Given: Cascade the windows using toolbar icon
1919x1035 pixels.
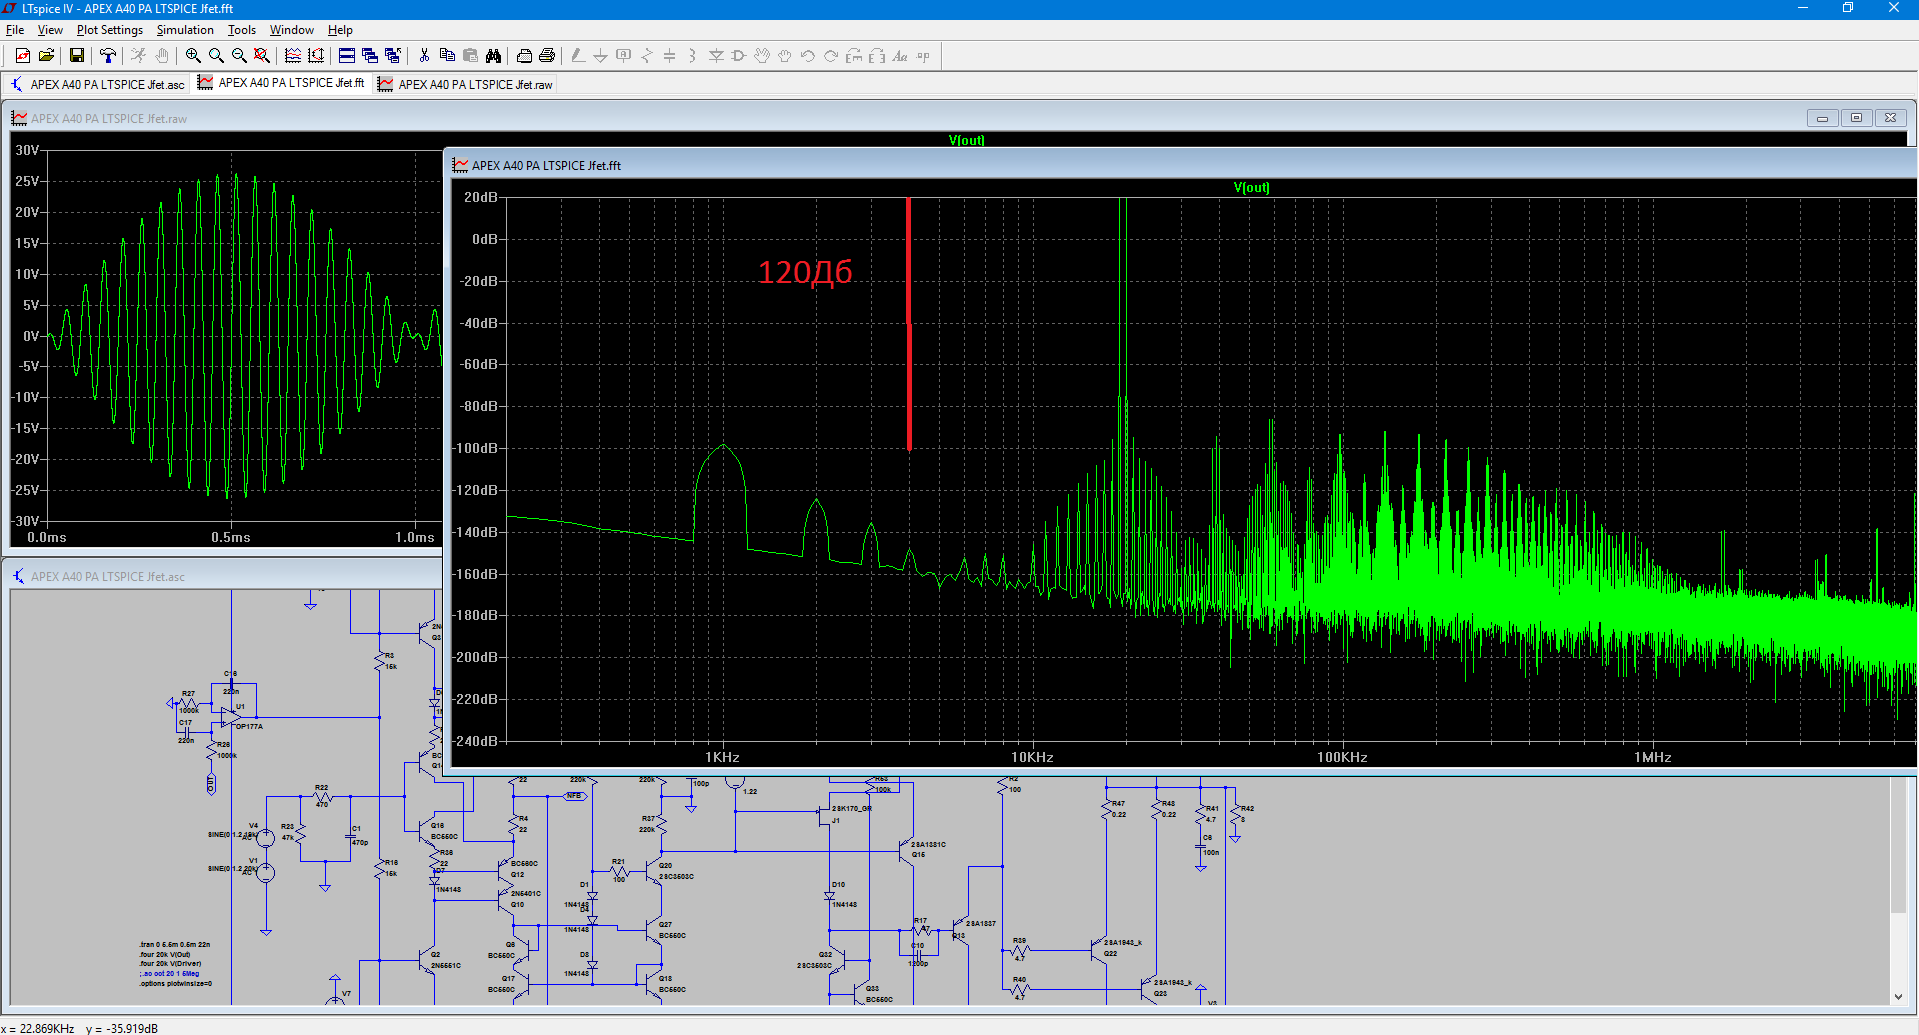Looking at the screenshot, I should (370, 56).
